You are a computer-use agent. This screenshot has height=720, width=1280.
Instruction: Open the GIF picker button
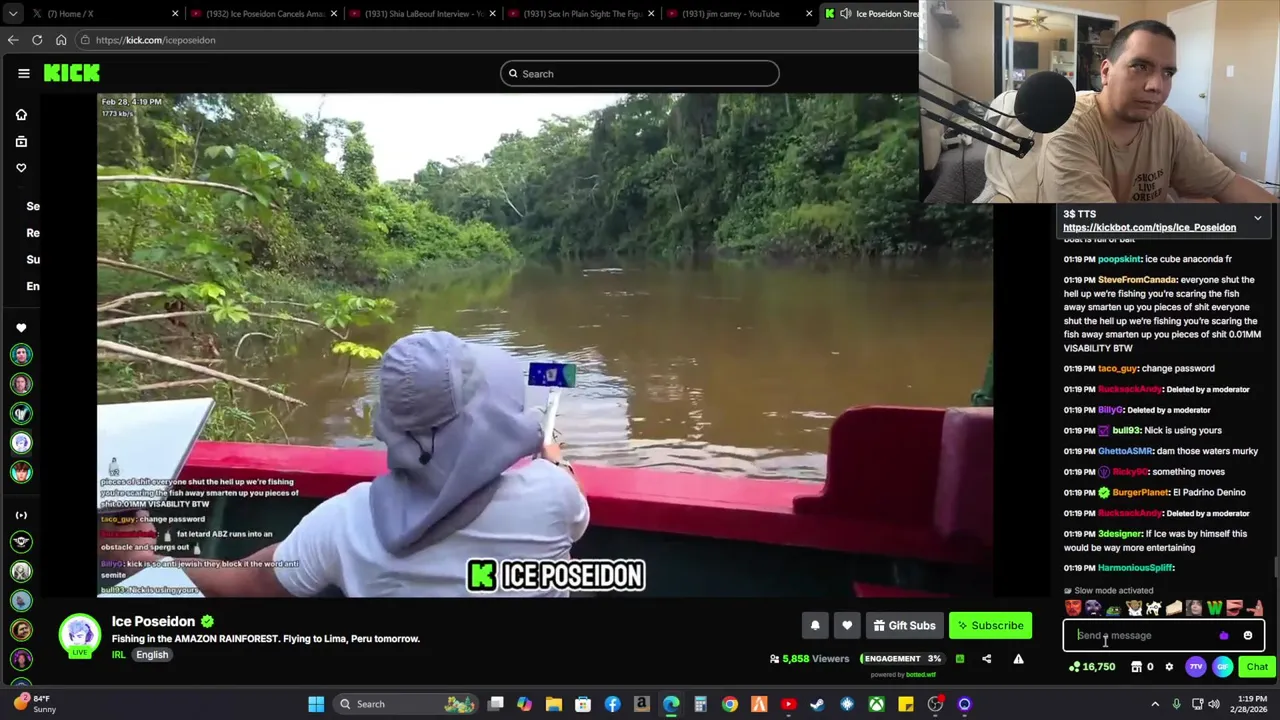click(x=1222, y=667)
